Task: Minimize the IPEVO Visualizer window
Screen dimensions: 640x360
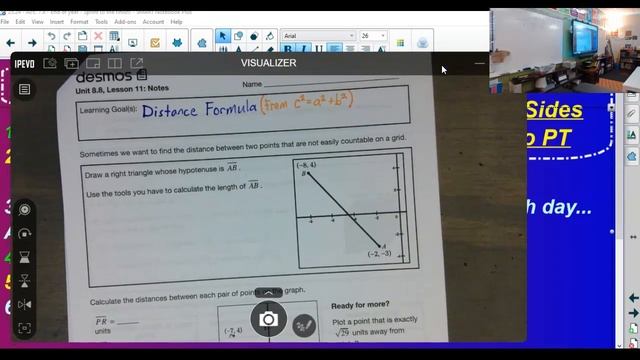Action: 480,63
